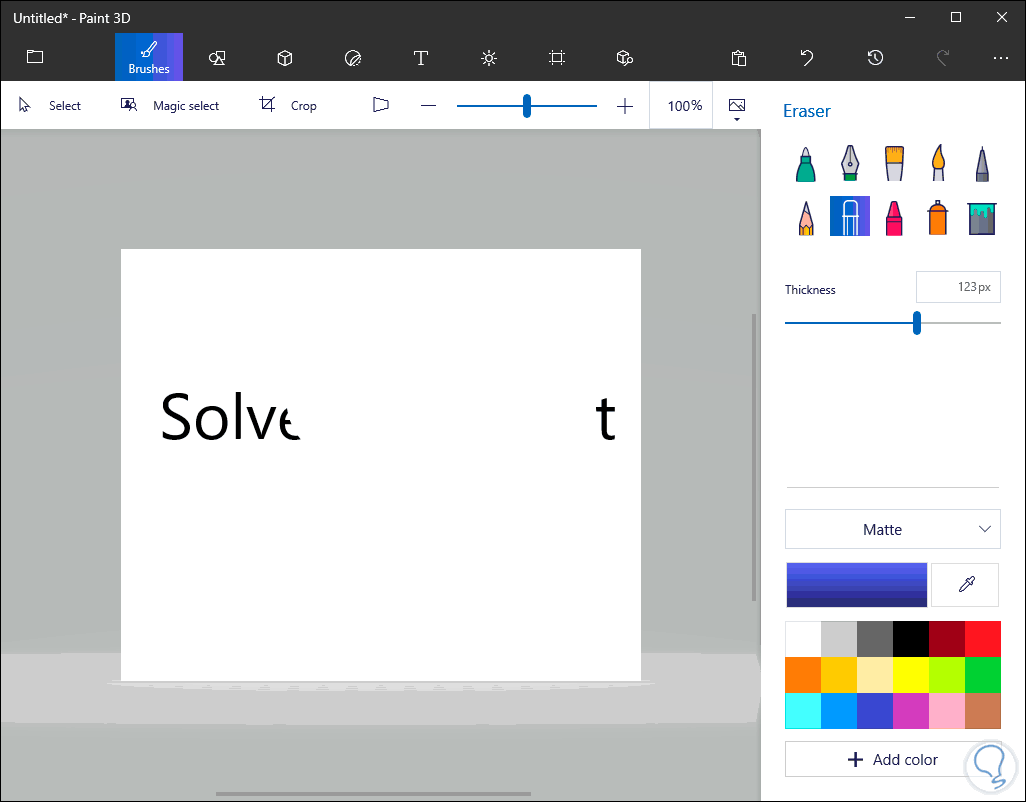
Task: Select the Calligraphy pen brush
Action: click(850, 164)
